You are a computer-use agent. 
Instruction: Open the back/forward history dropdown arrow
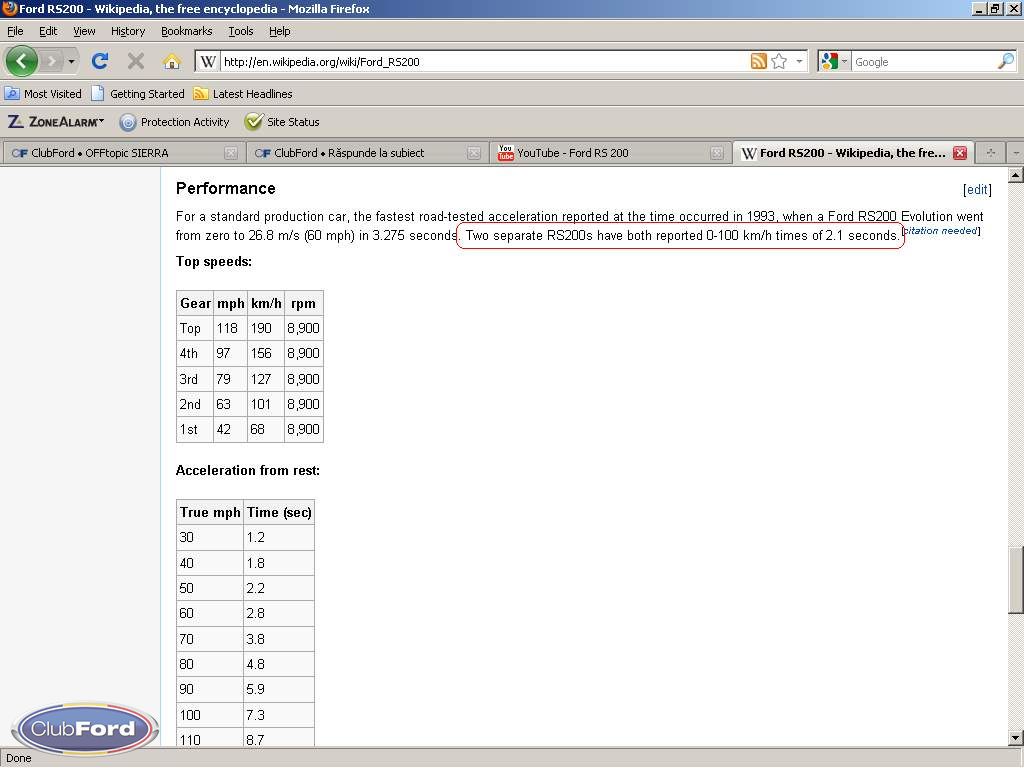tap(71, 62)
